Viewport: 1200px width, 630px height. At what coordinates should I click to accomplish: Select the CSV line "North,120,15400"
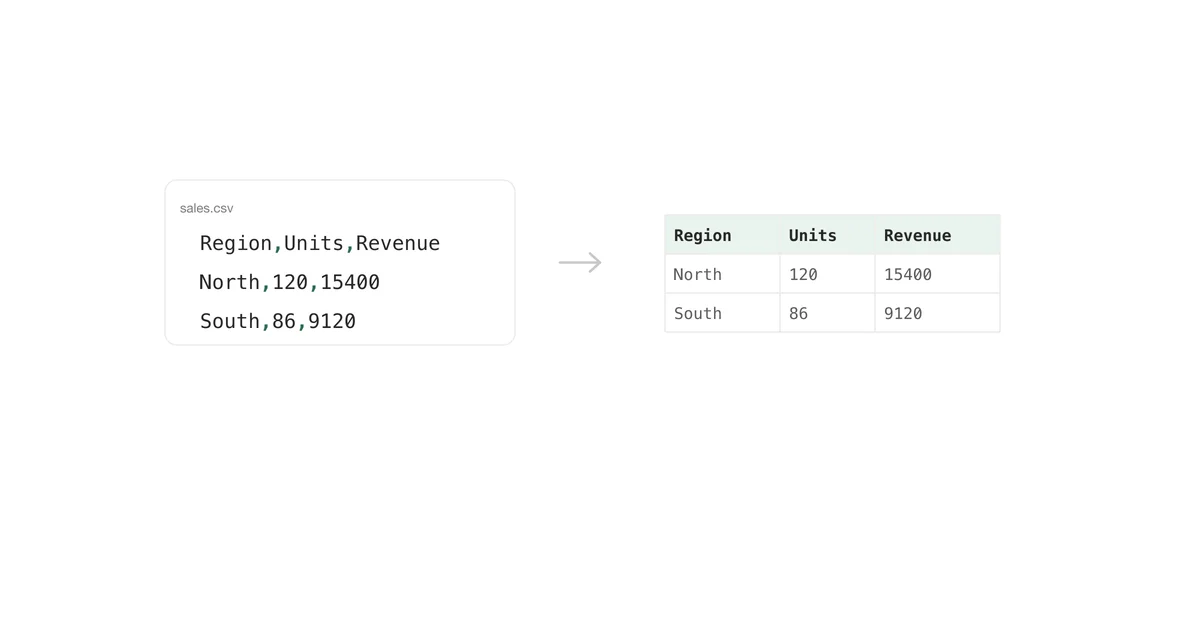pos(290,282)
